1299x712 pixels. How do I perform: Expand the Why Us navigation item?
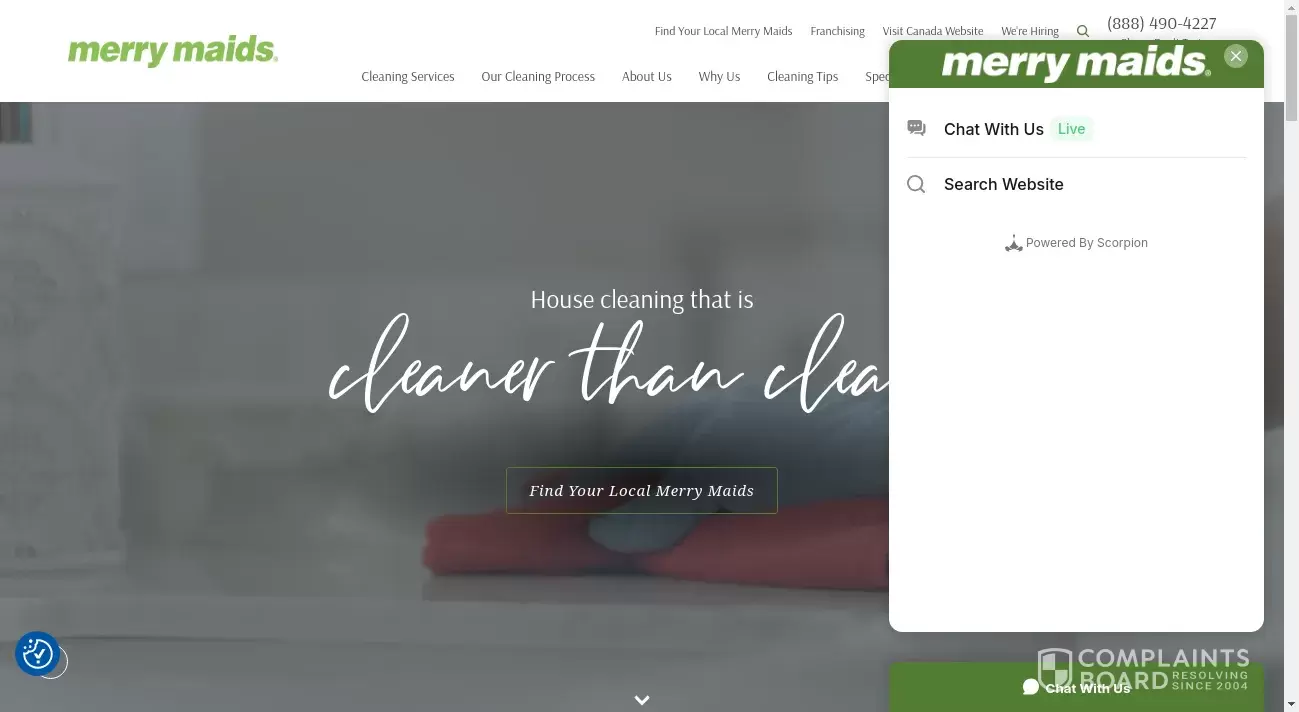719,76
